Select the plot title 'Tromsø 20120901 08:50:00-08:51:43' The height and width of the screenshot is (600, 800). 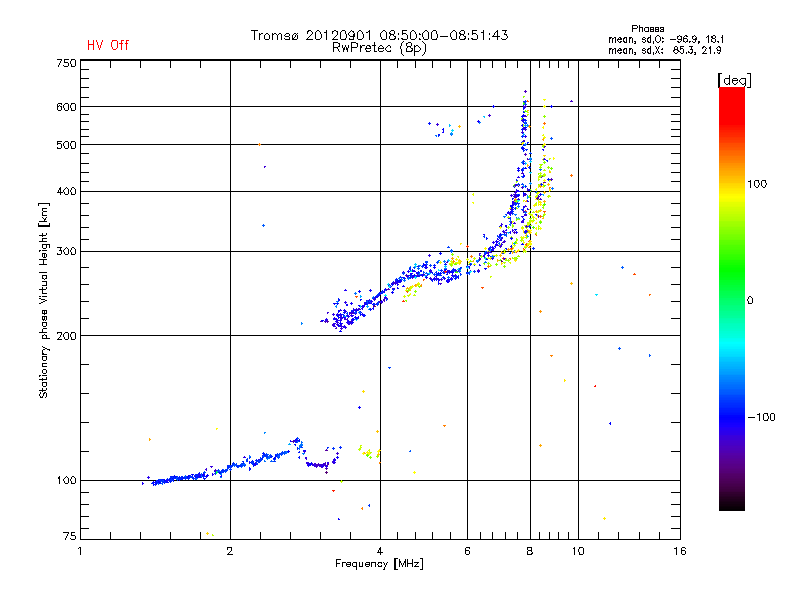coord(379,35)
